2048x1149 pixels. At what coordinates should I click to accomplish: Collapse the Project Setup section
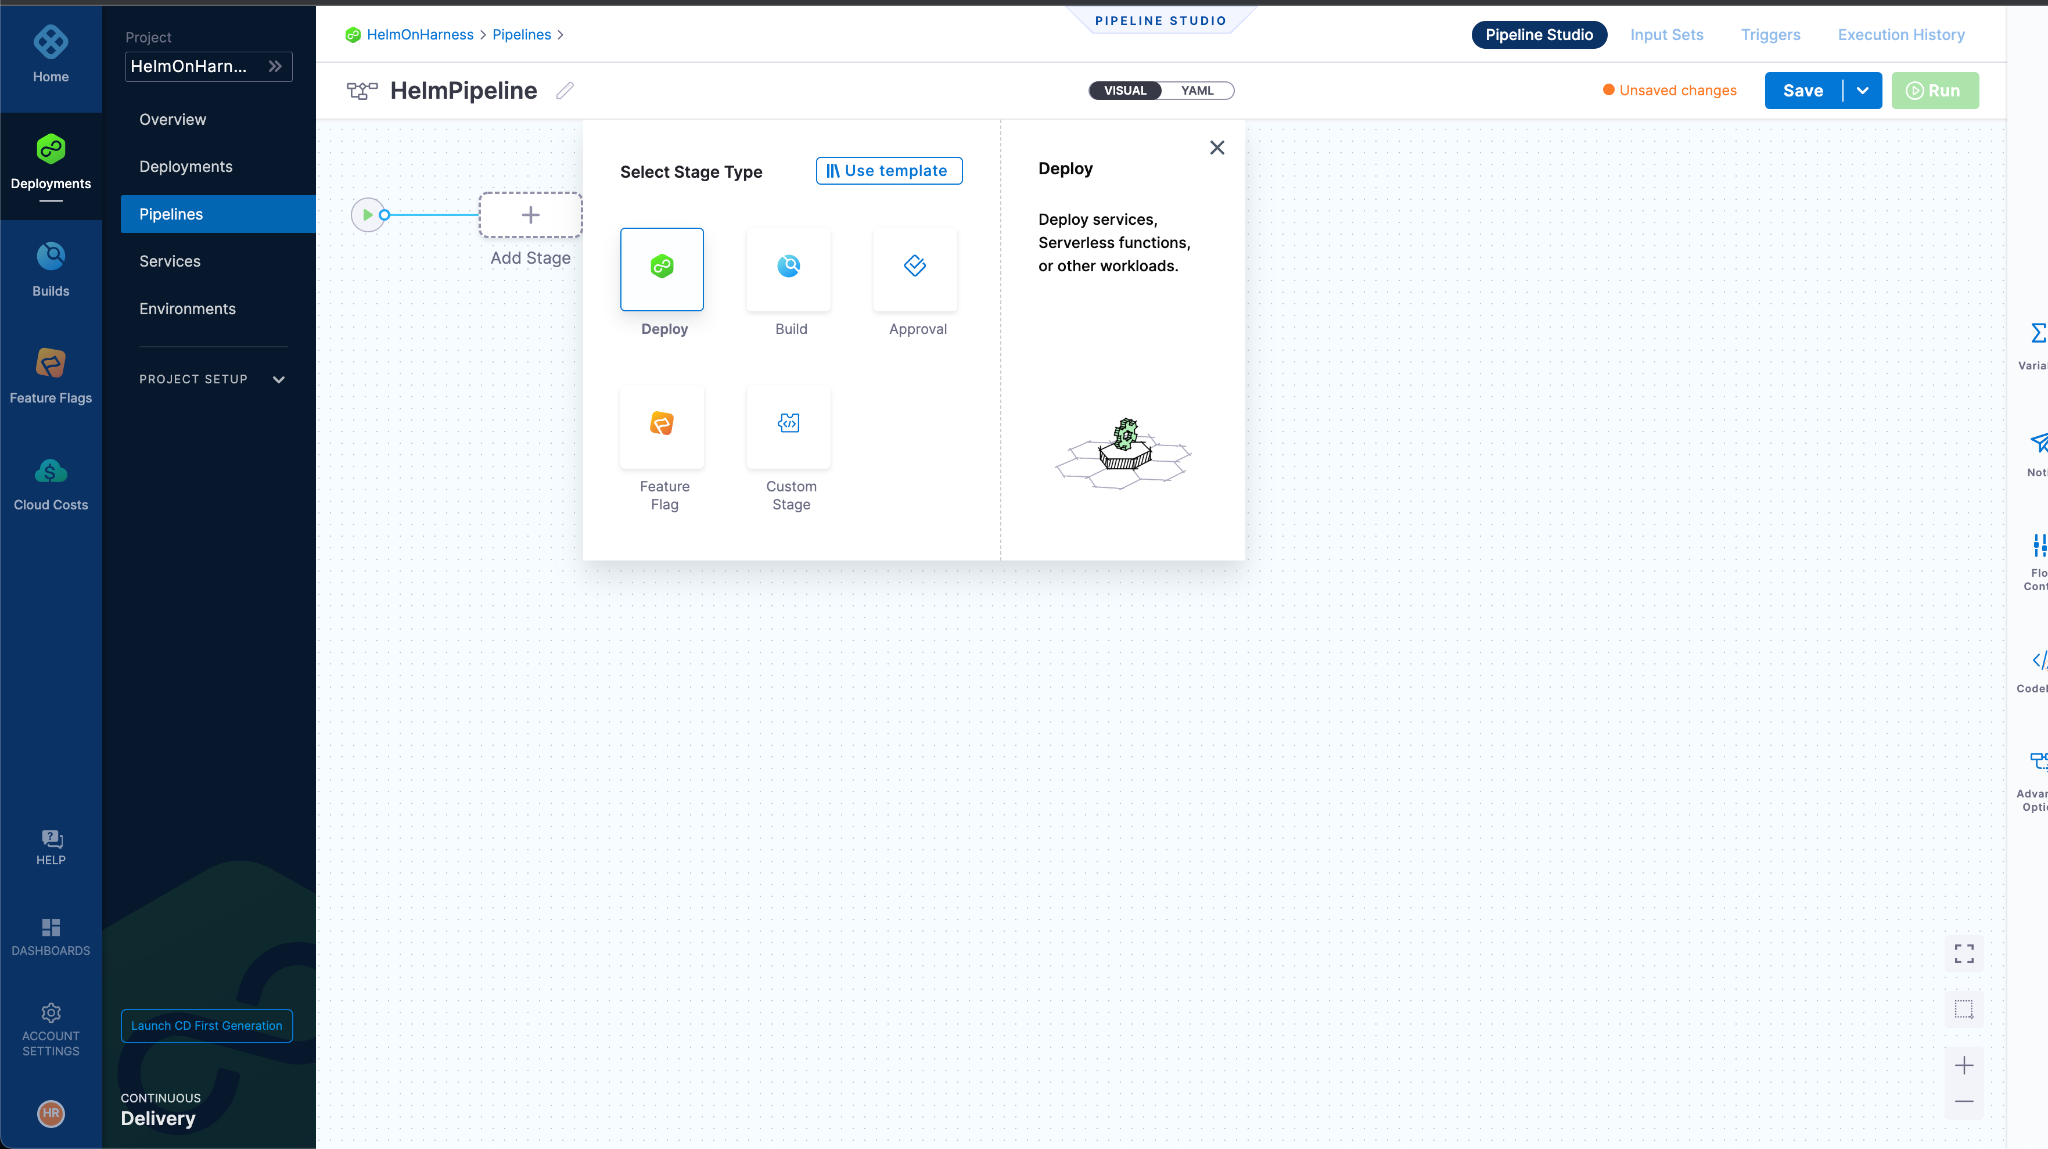point(279,379)
